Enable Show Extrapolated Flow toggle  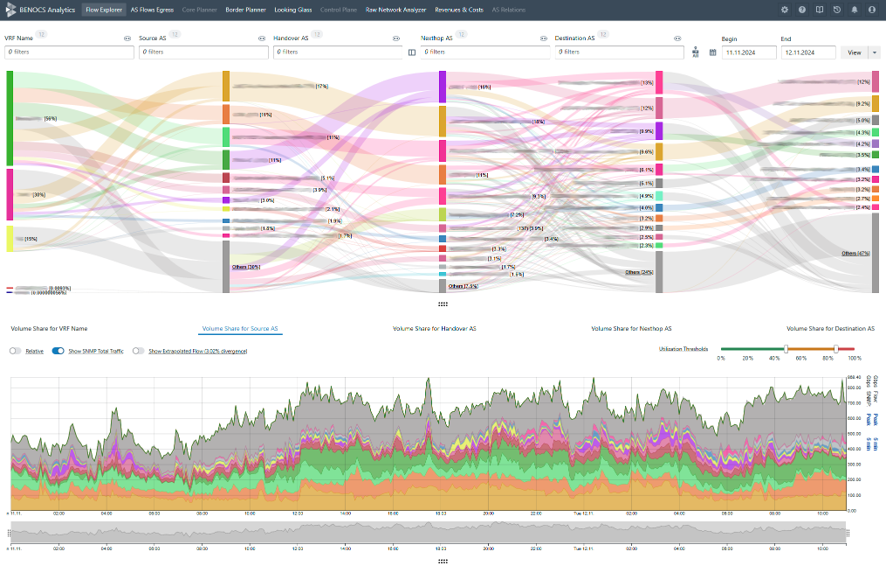click(138, 351)
